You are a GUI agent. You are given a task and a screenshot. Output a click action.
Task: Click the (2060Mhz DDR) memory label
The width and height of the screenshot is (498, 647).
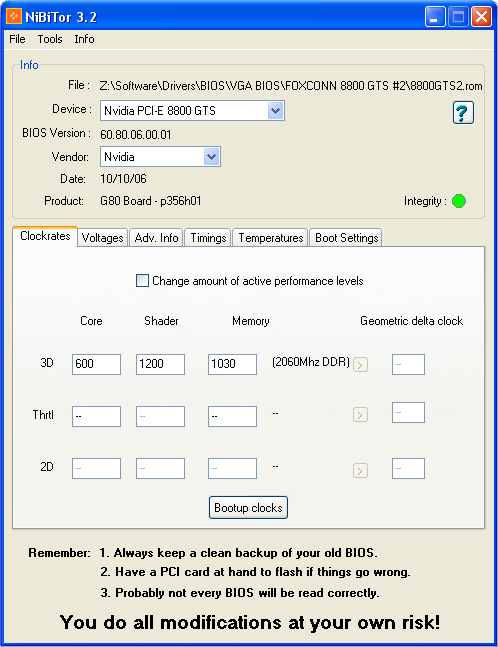[x=311, y=362]
